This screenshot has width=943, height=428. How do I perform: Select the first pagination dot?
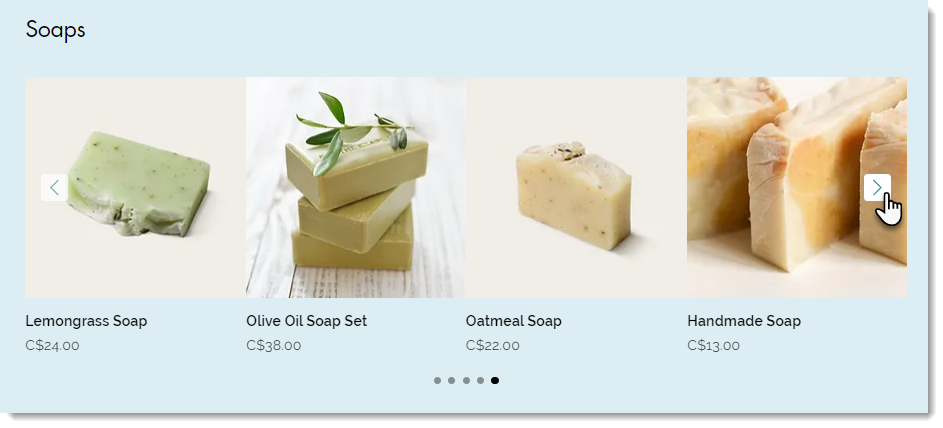[437, 381]
